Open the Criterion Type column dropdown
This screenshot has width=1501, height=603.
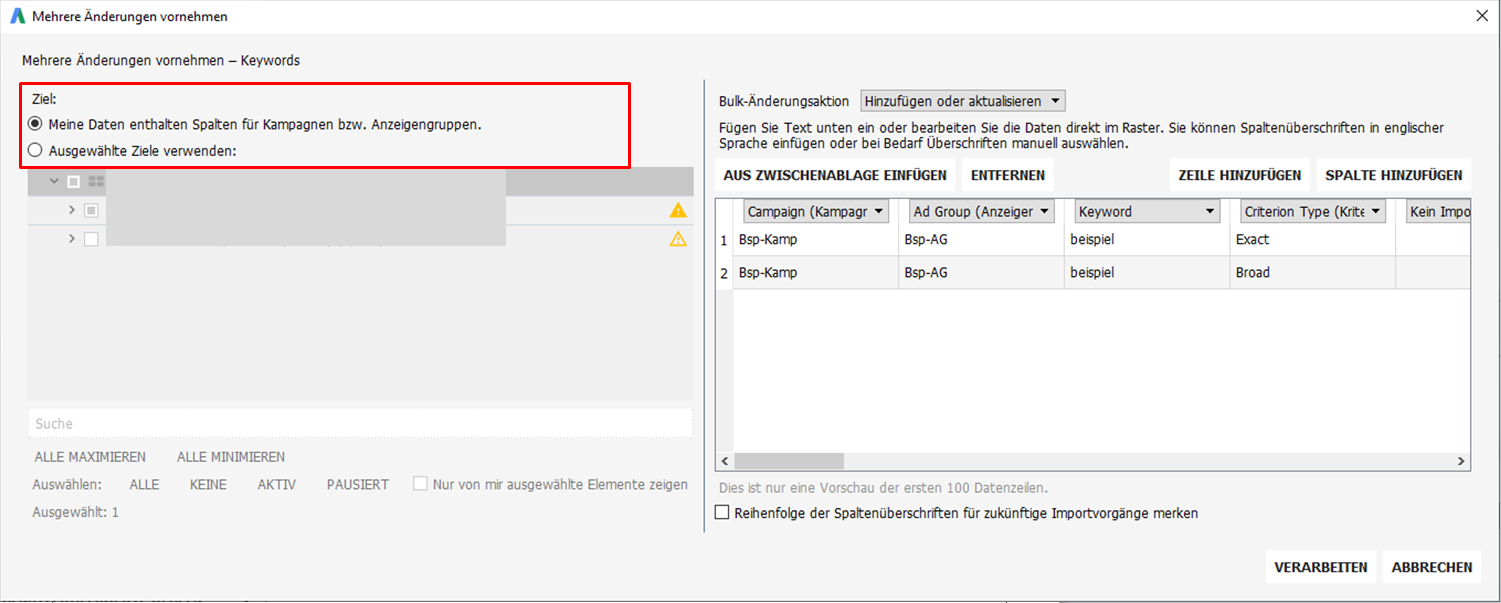1375,211
